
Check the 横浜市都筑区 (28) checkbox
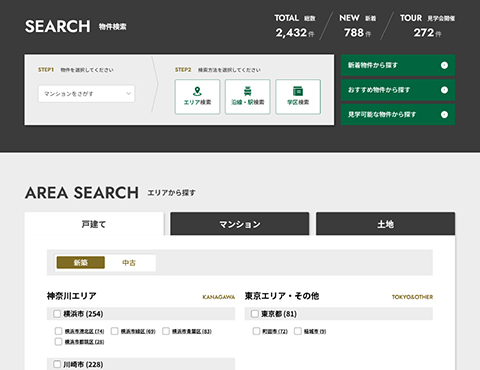pos(58,342)
